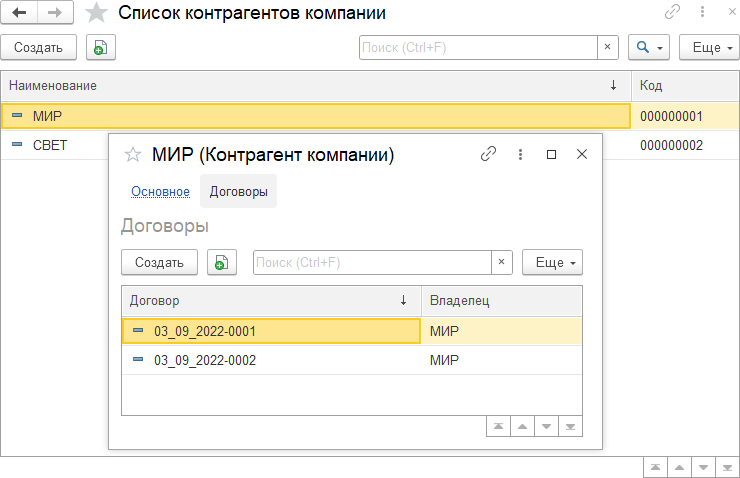Select contract 03_09_2022-0001
This screenshot has height=478, width=740.
click(271, 331)
